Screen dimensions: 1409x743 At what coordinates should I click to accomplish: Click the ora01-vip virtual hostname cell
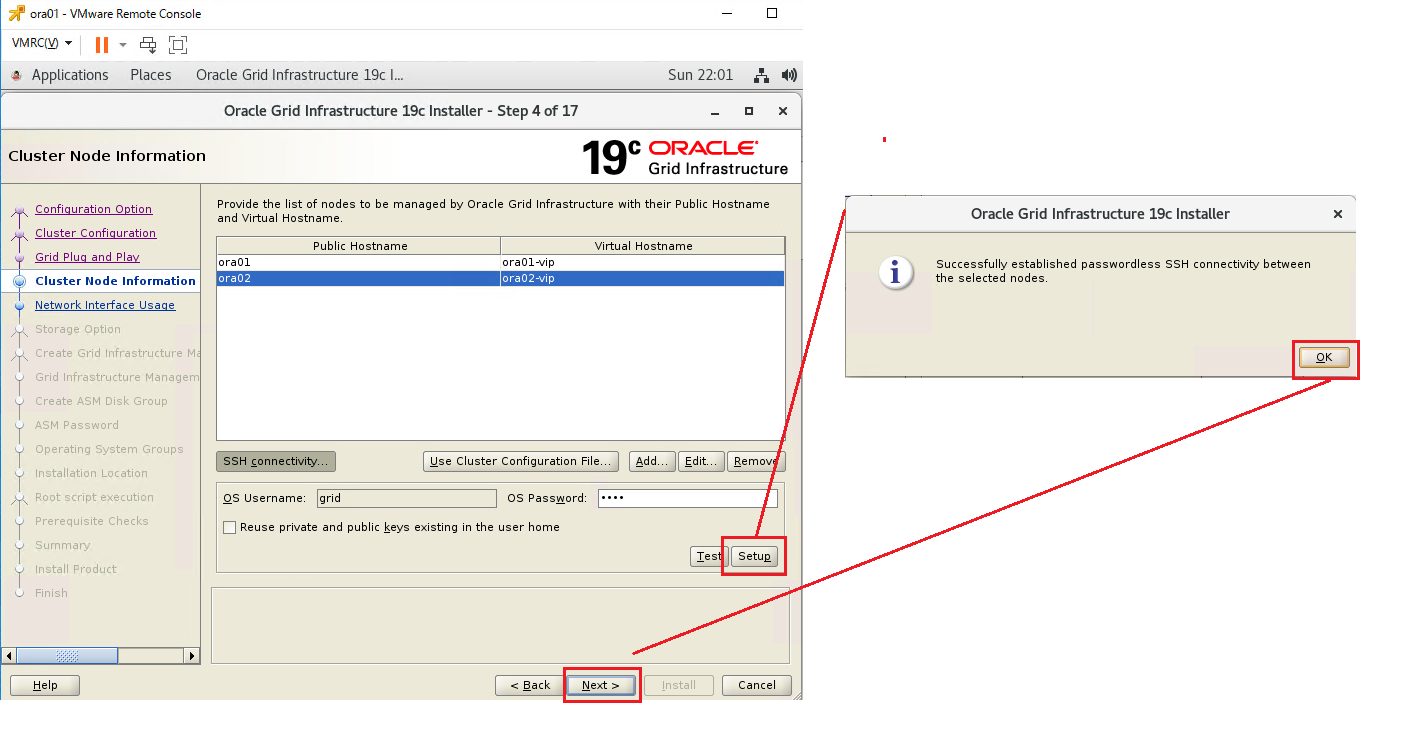coord(643,262)
